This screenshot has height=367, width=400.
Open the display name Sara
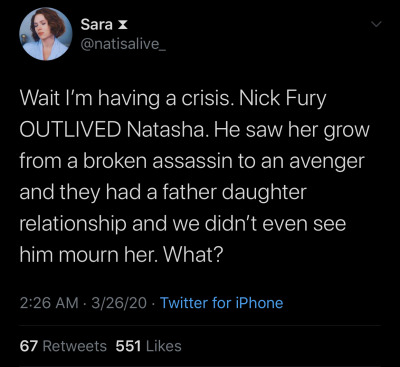tap(97, 25)
